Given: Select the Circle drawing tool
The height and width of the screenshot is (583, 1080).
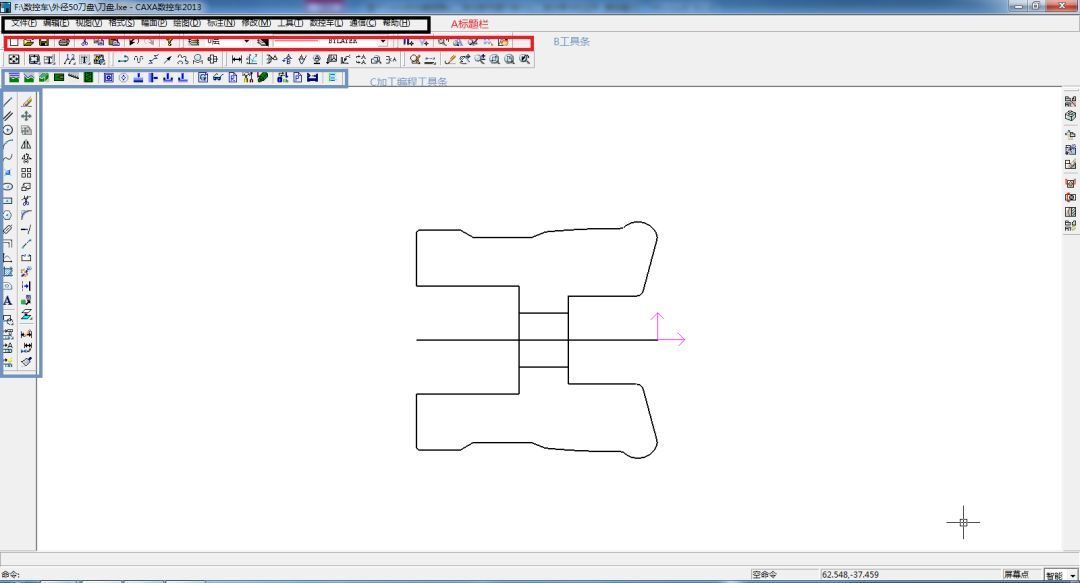Looking at the screenshot, I should pyautogui.click(x=8, y=130).
